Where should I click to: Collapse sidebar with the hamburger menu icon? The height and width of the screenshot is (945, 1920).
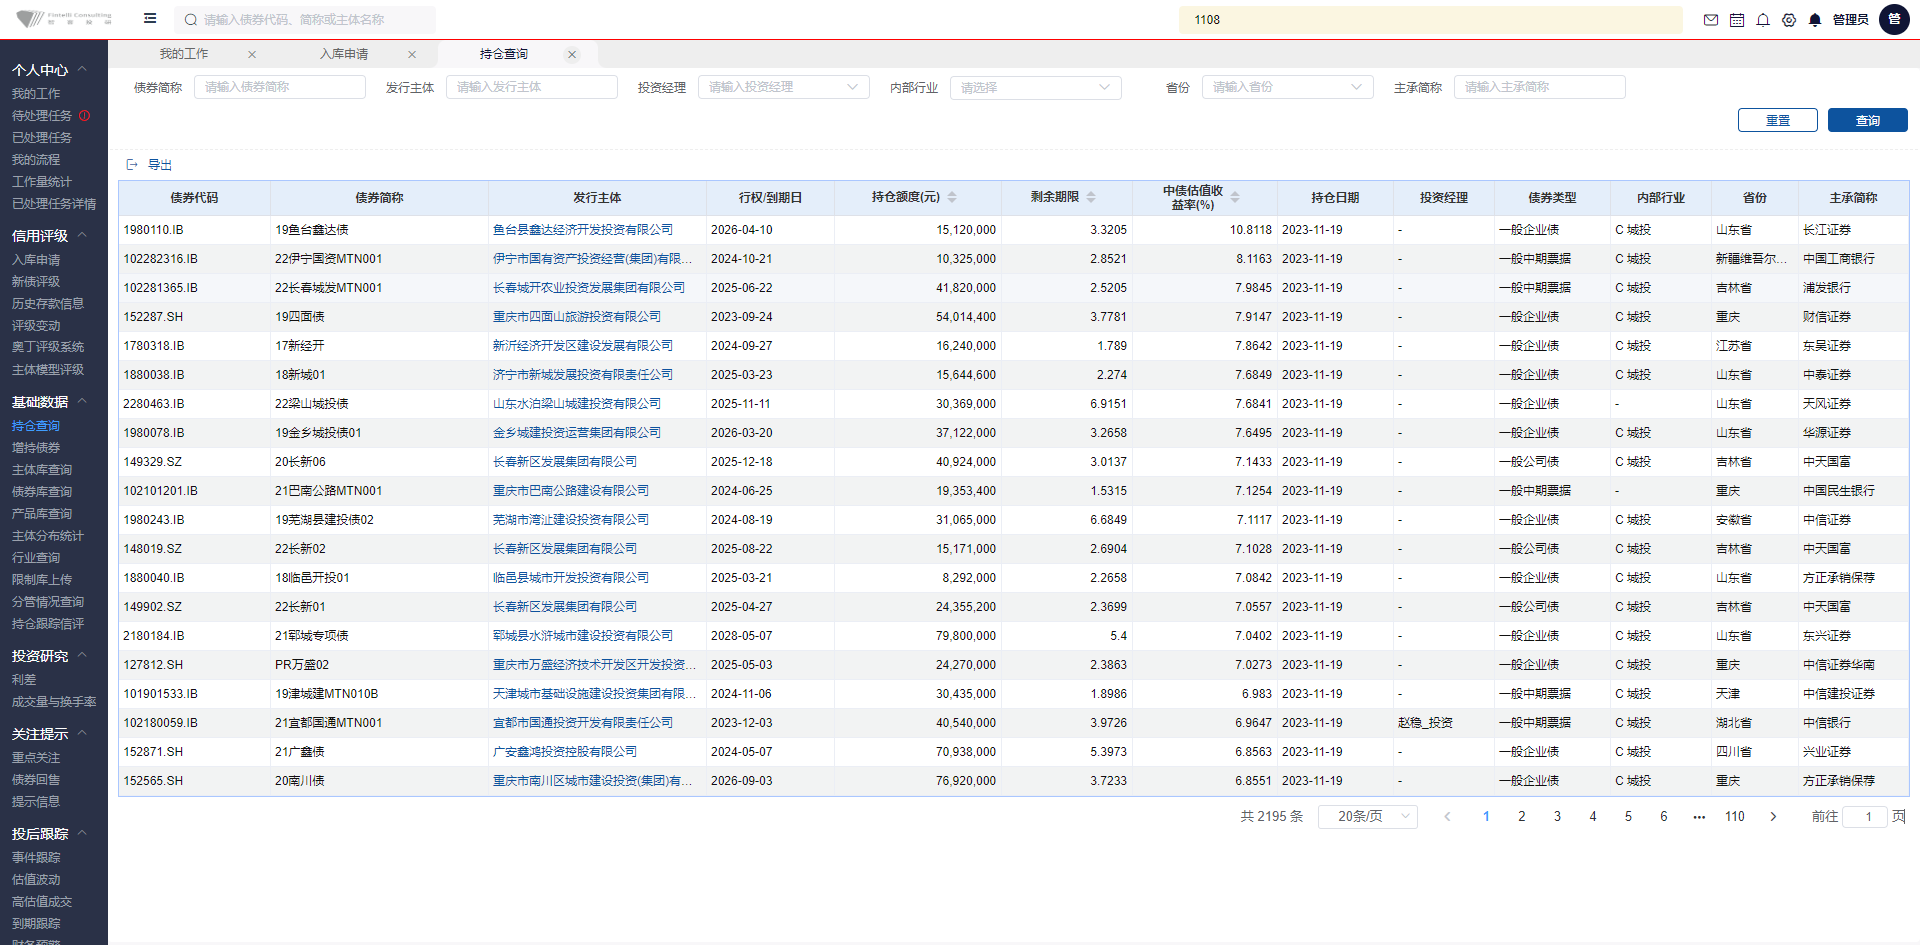(150, 18)
